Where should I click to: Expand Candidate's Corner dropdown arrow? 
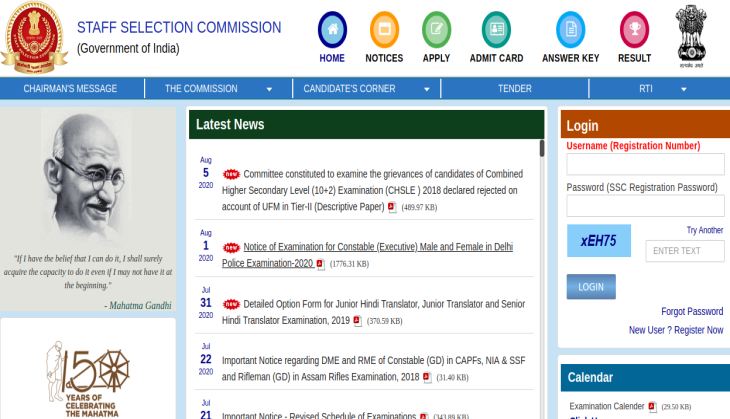coord(426,89)
